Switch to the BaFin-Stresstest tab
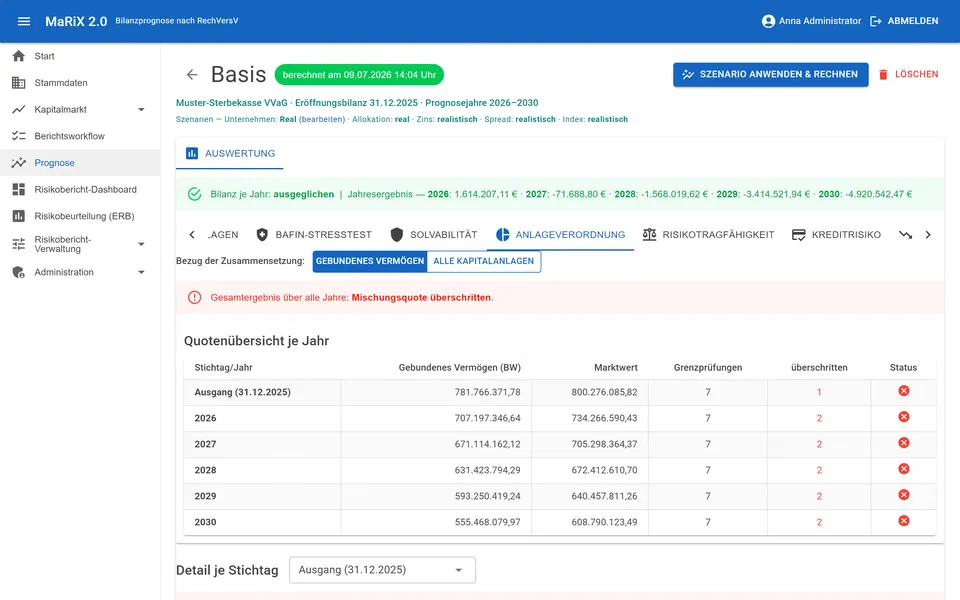Viewport: 960px width, 600px height. 313,234
